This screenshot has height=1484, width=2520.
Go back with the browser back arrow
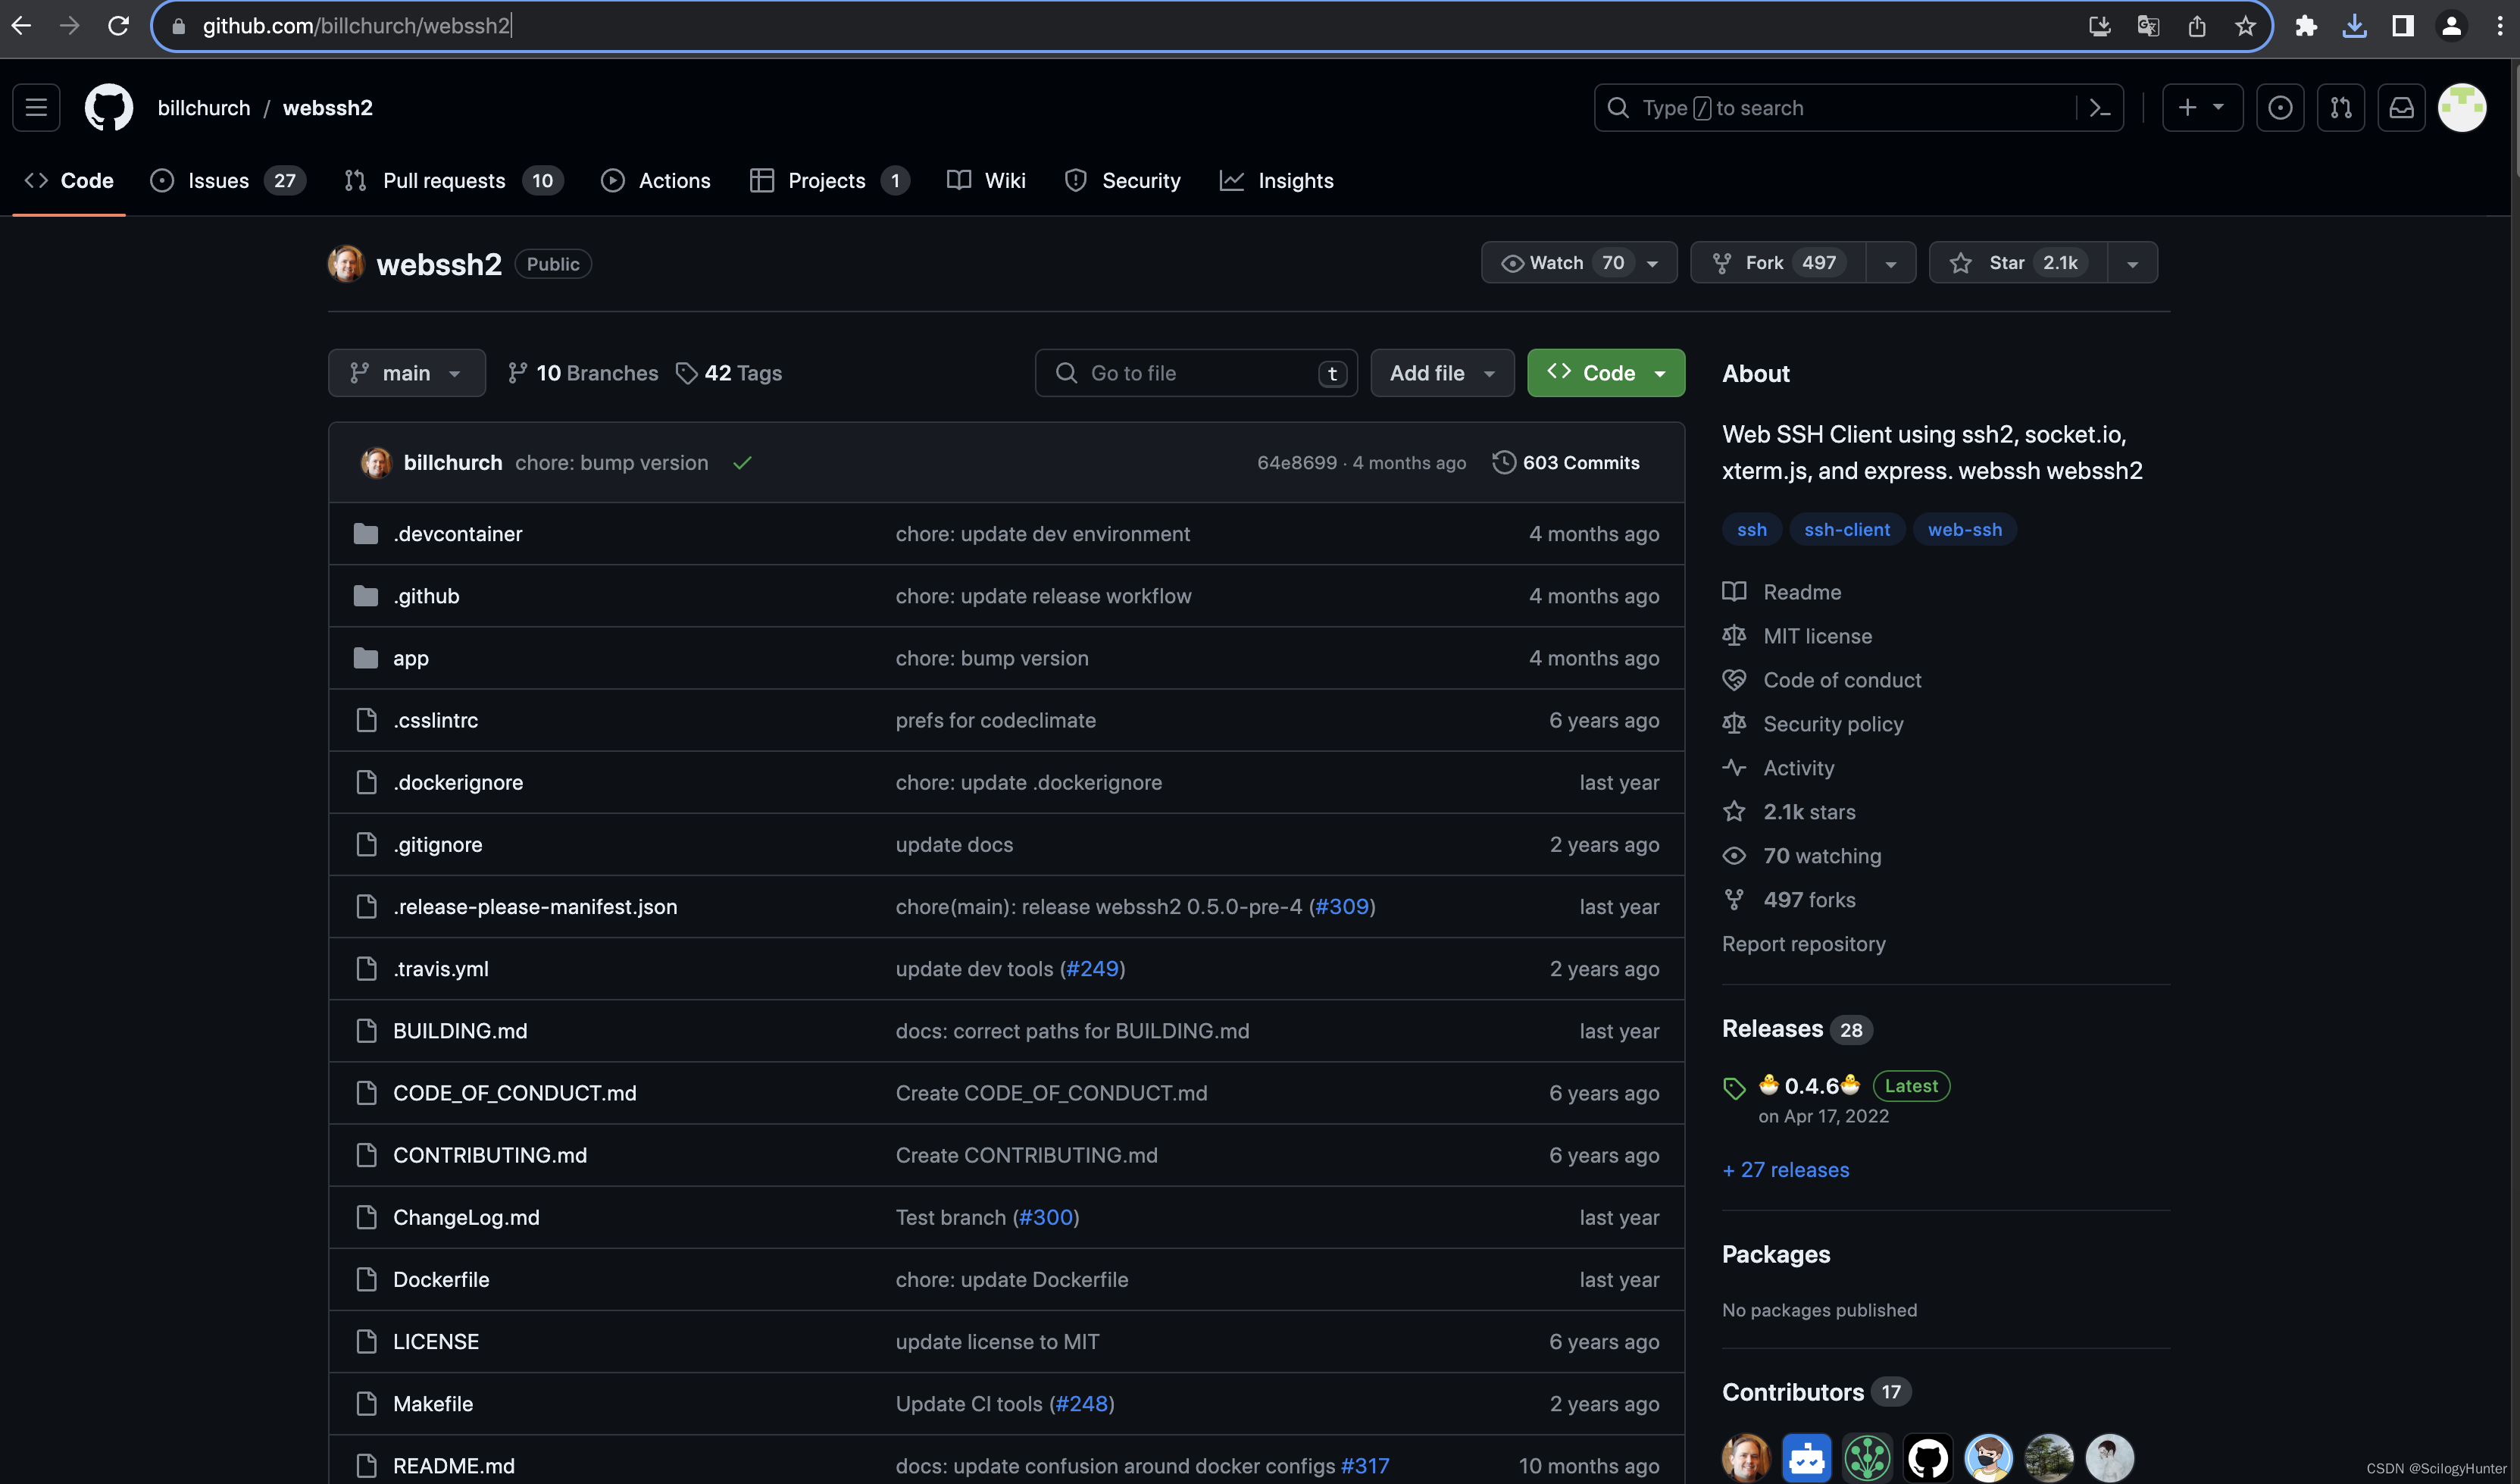(x=21, y=25)
